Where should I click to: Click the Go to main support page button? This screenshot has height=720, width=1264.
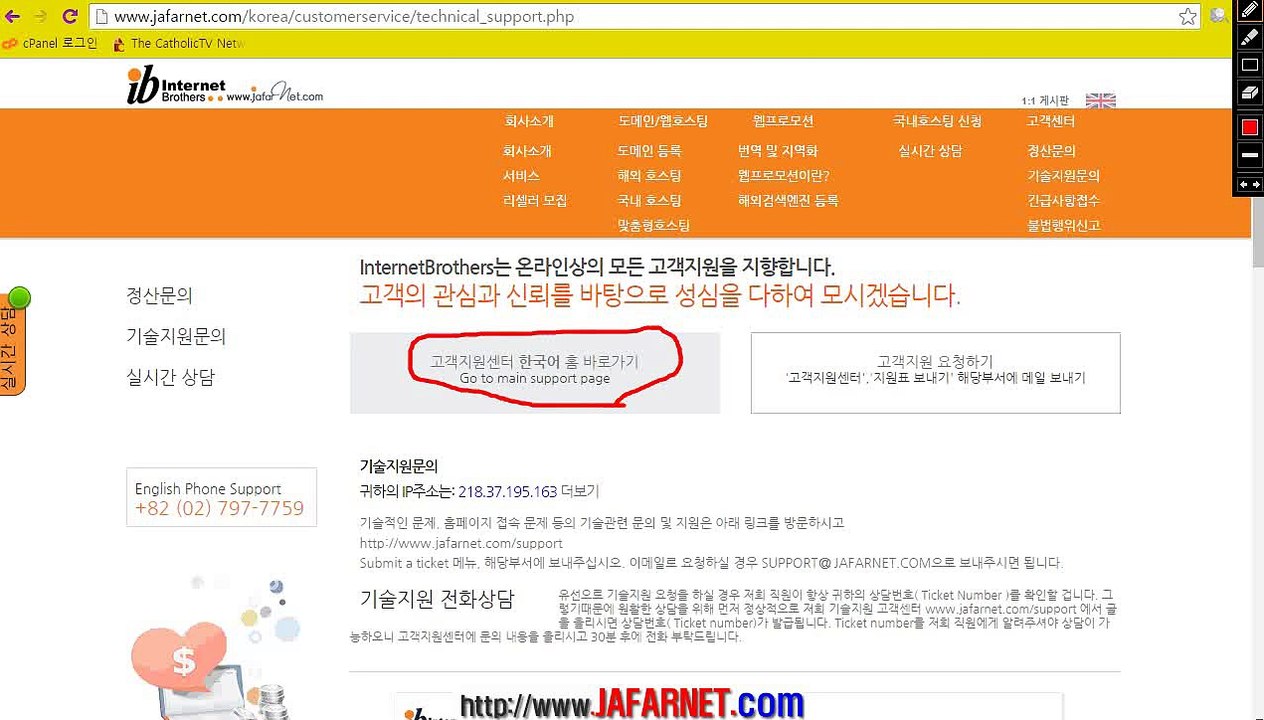point(535,373)
